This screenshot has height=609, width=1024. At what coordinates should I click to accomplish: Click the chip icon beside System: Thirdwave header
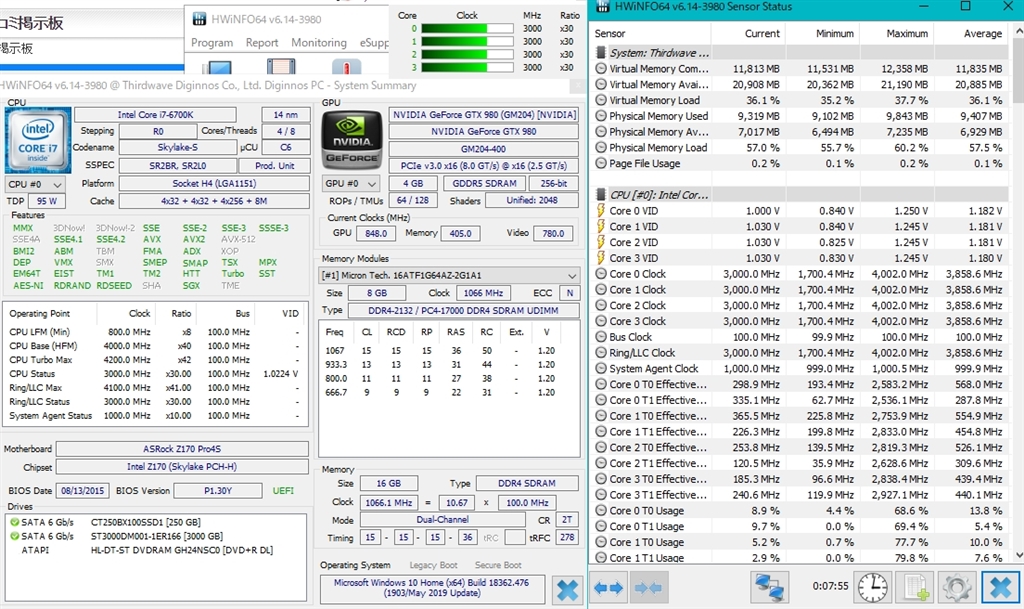pos(601,53)
